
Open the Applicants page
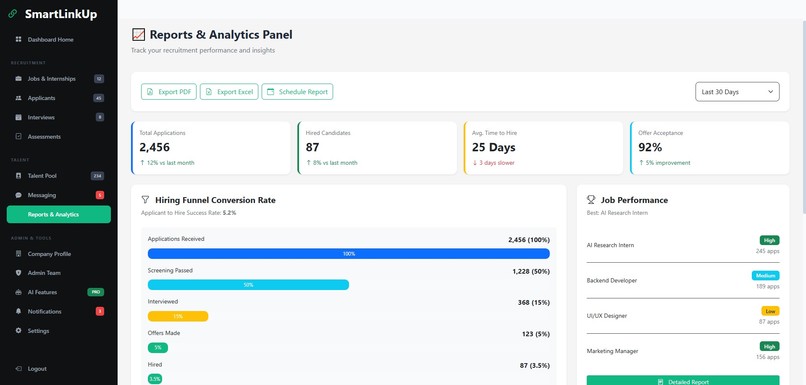[x=59, y=98]
